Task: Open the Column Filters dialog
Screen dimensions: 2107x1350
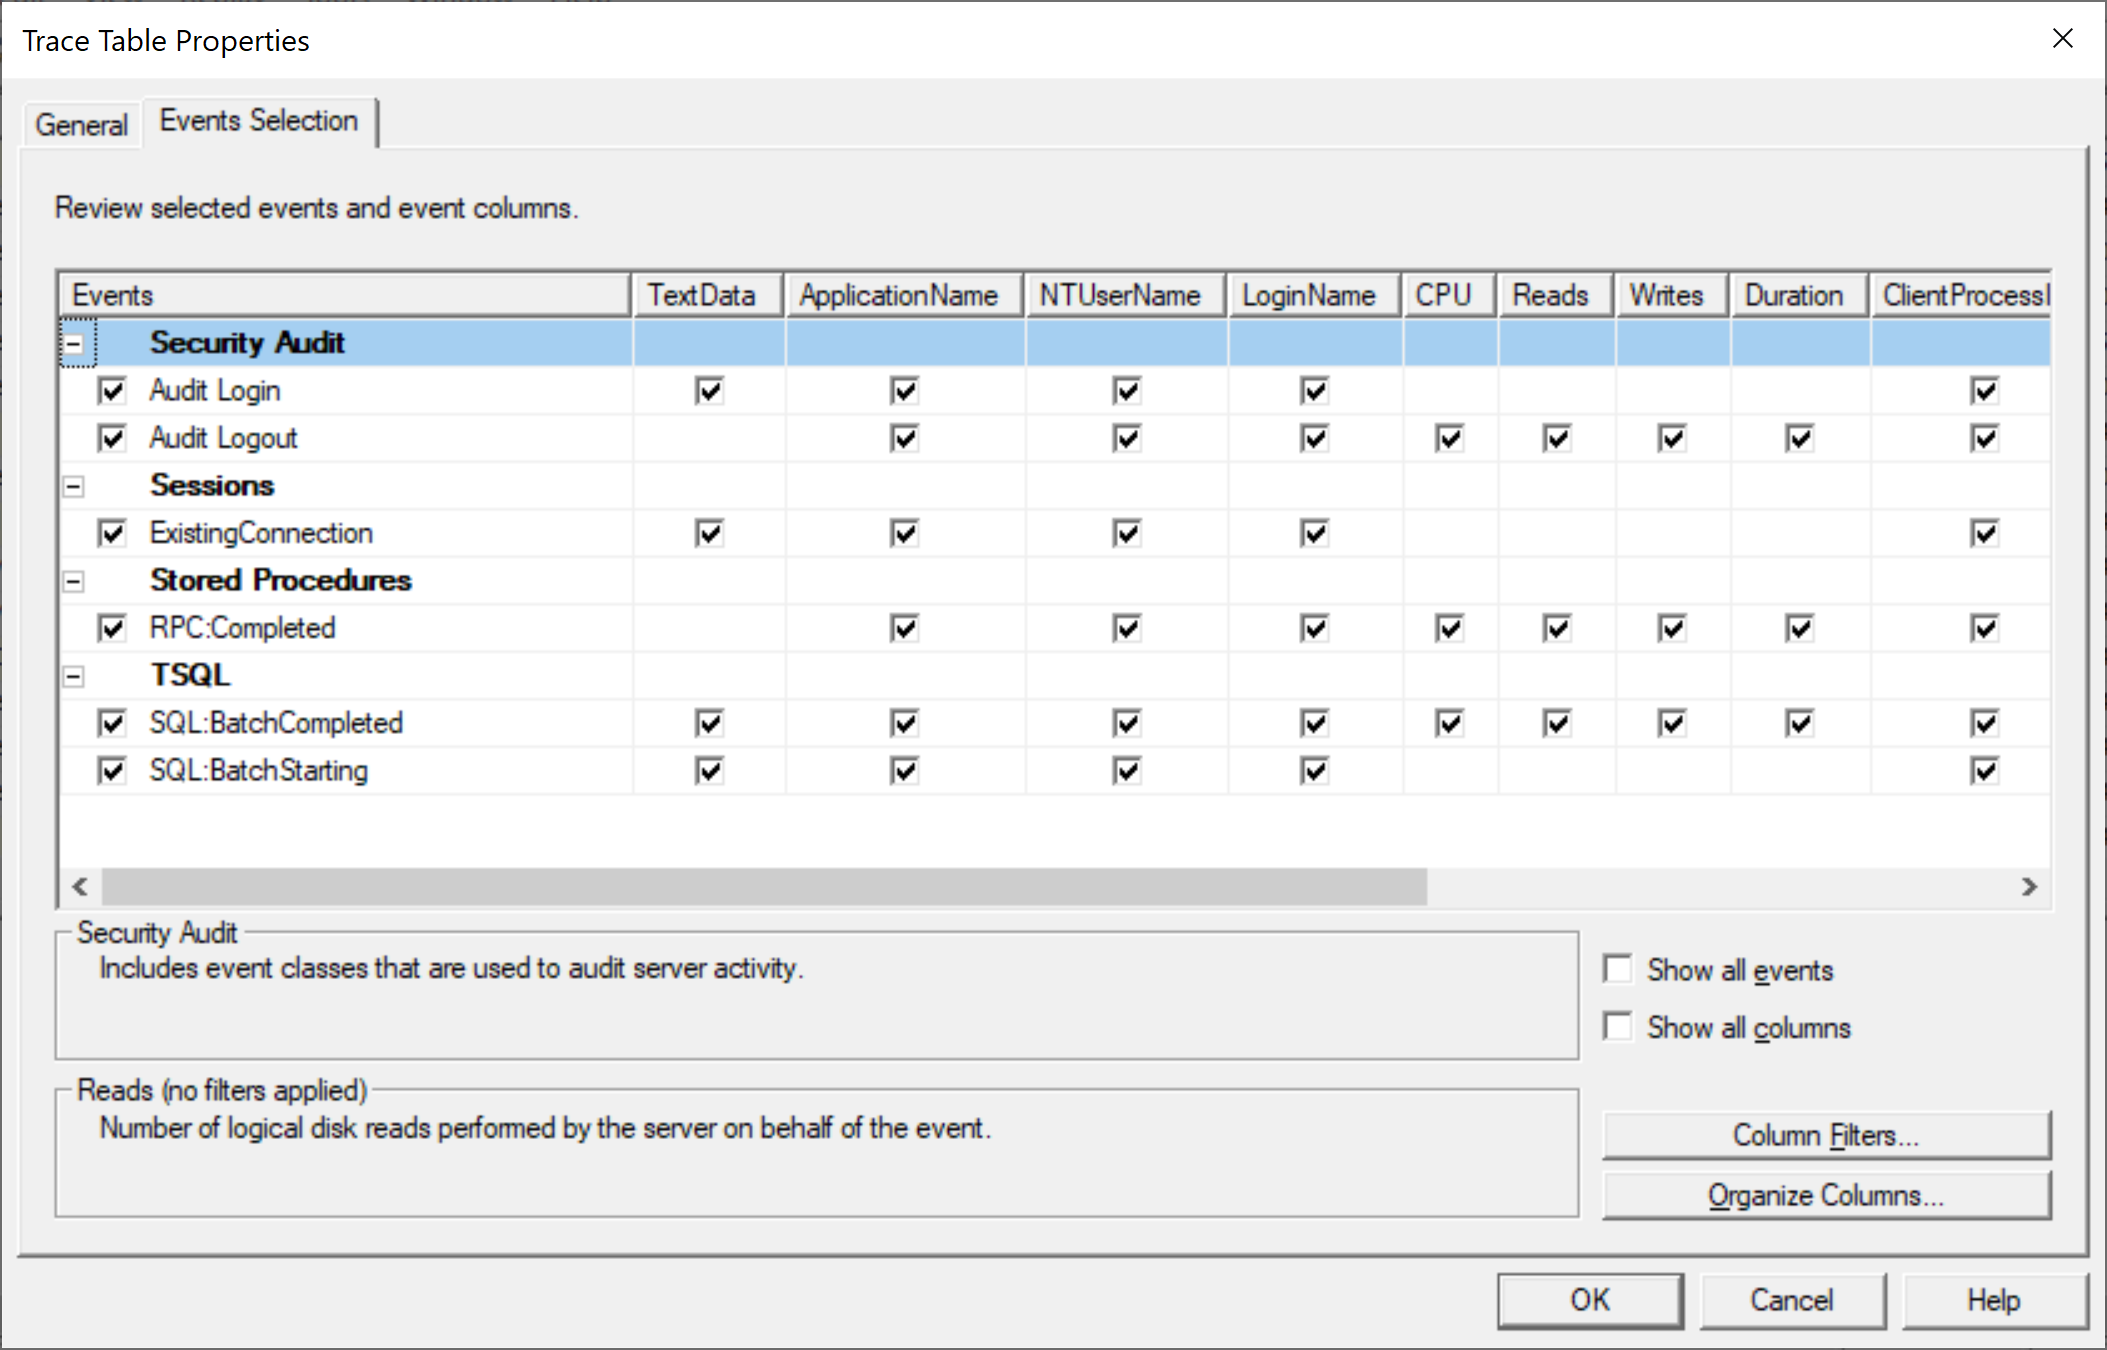Action: click(x=1825, y=1136)
